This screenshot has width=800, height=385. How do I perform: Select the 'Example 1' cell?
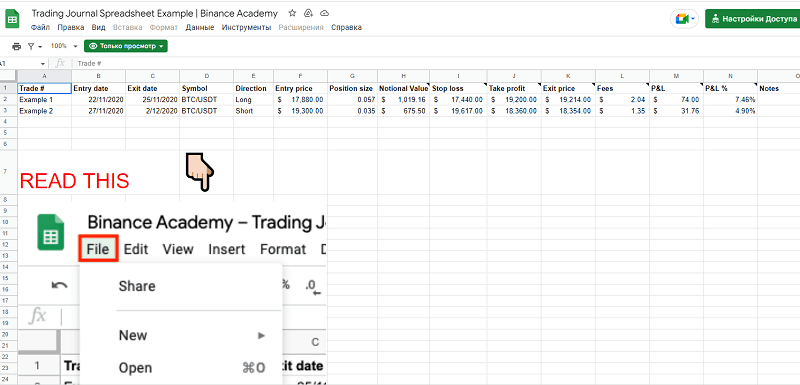pyautogui.click(x=44, y=99)
